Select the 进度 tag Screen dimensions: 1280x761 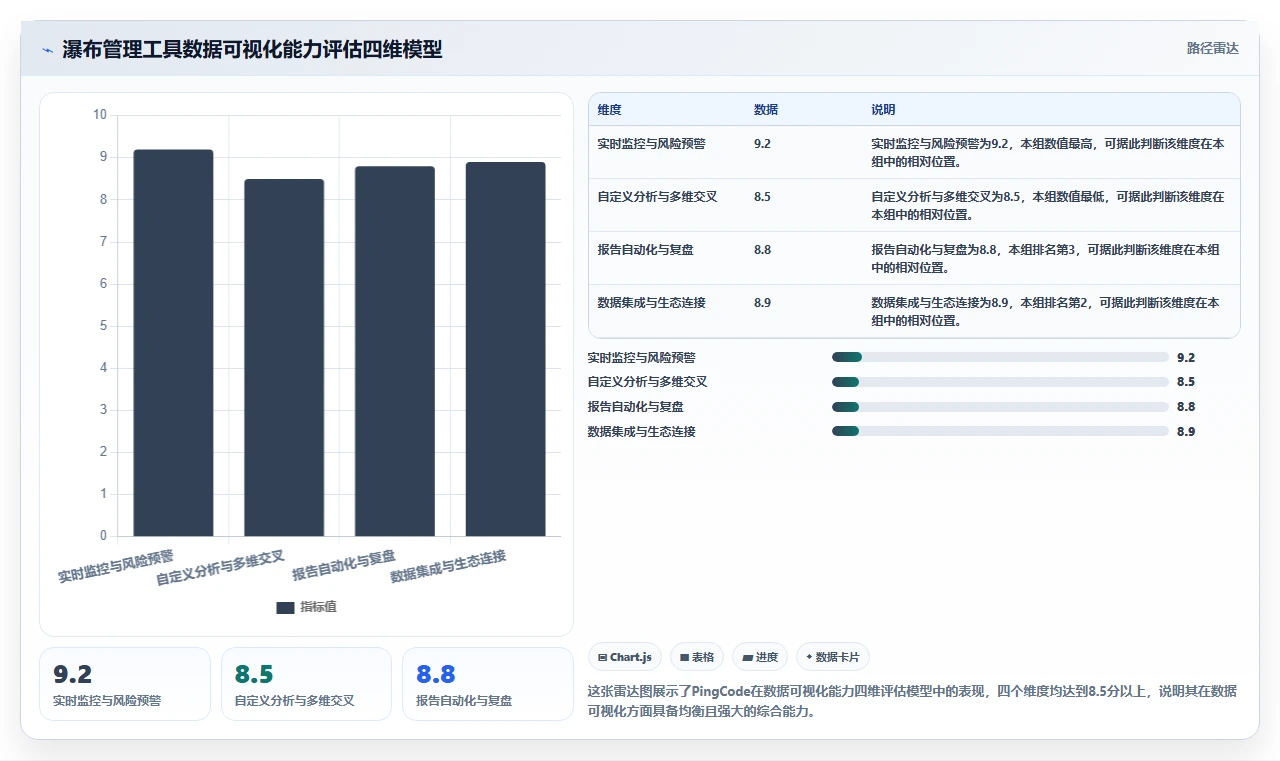[760, 657]
